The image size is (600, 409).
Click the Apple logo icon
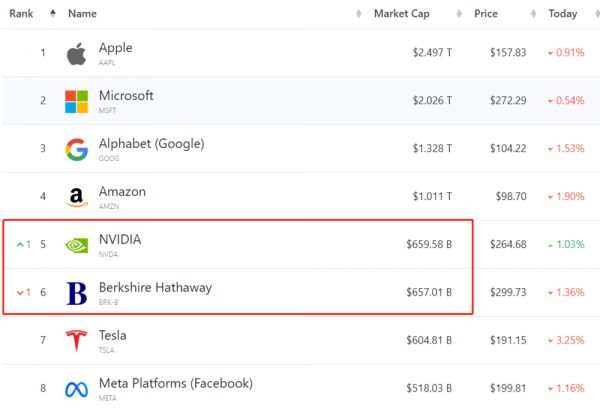click(x=76, y=53)
